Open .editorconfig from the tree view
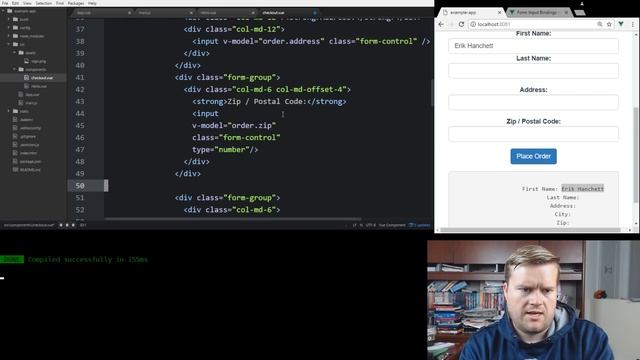Image resolution: width=640 pixels, height=360 pixels. coord(31,128)
